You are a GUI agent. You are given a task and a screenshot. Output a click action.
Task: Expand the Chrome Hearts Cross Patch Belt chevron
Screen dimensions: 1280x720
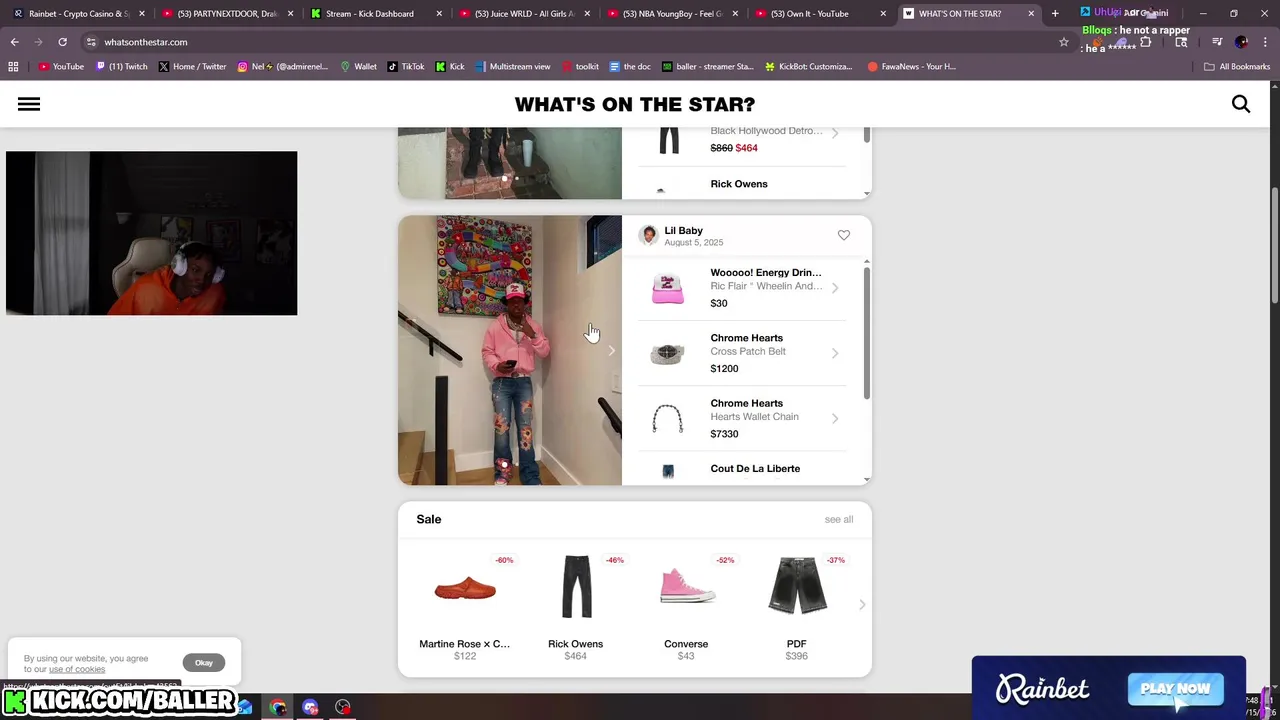[835, 353]
